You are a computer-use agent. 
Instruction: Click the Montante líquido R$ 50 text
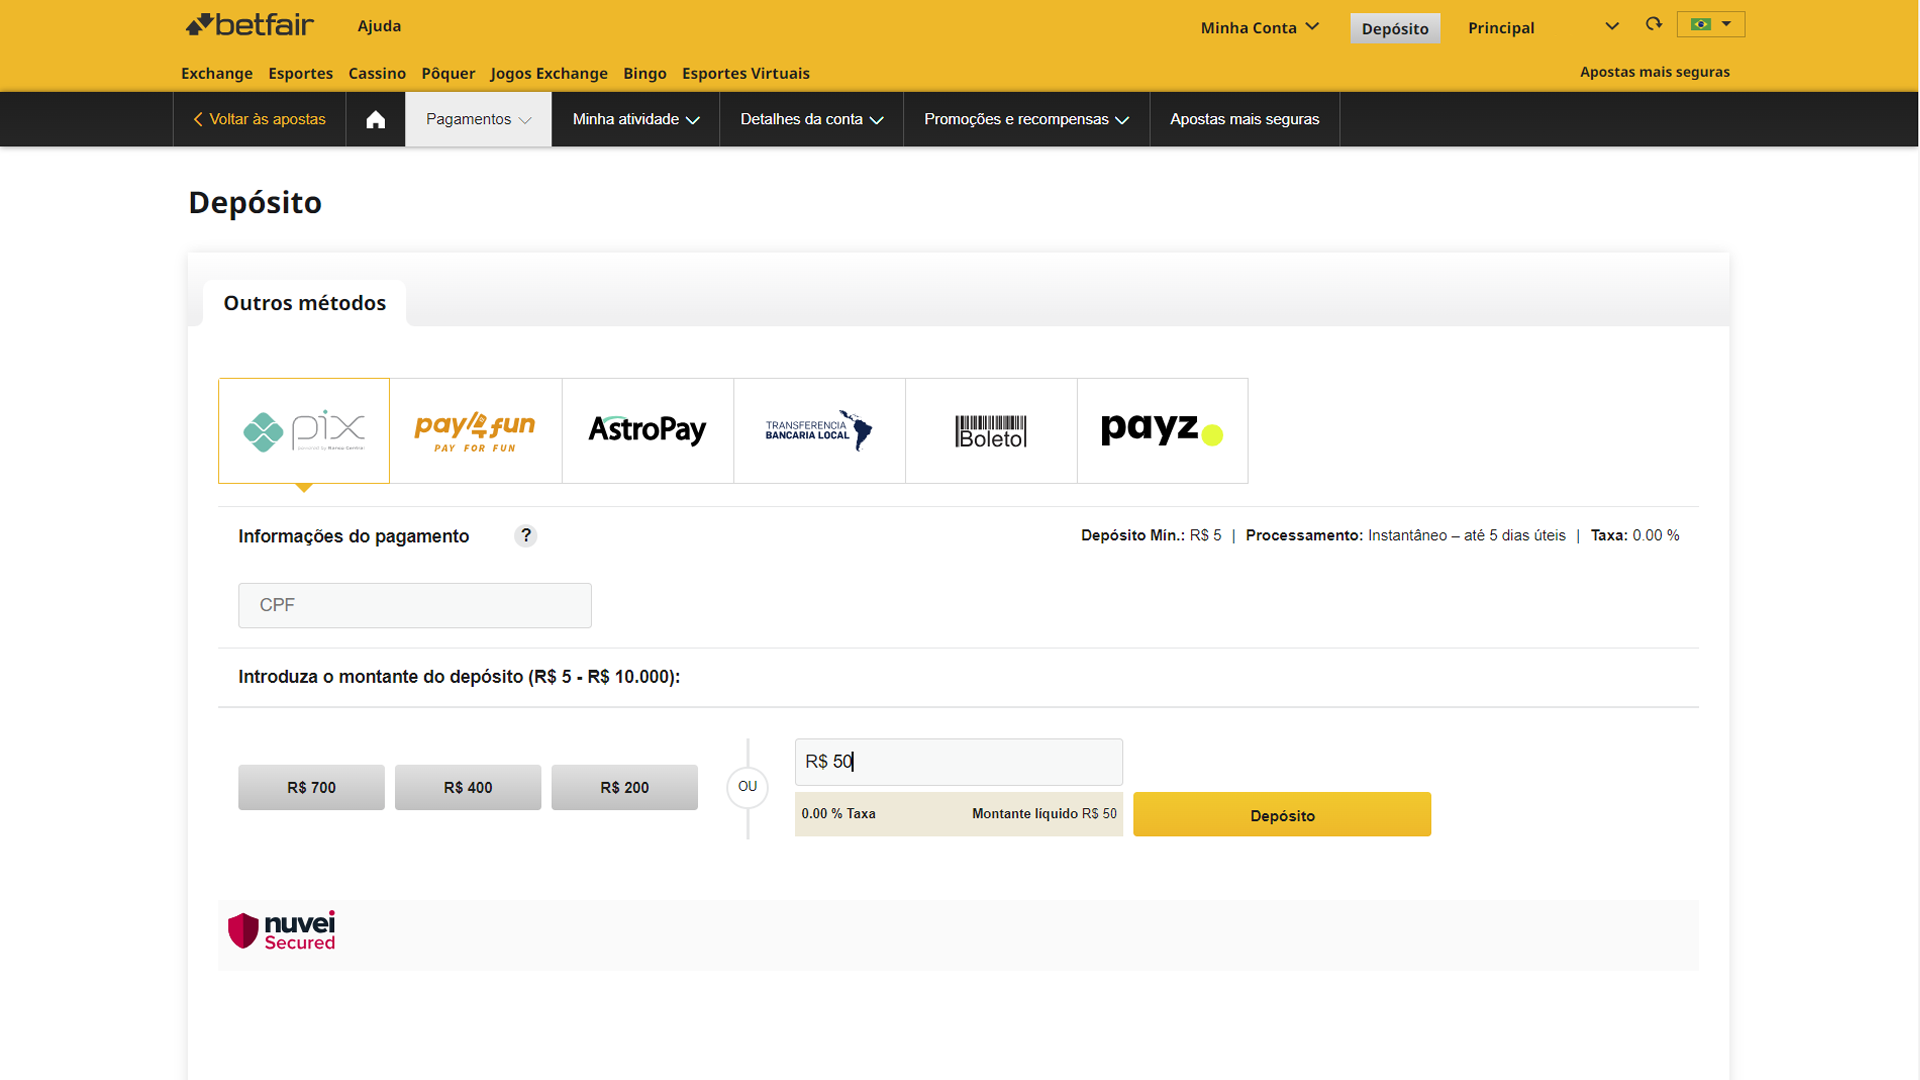(x=1044, y=814)
